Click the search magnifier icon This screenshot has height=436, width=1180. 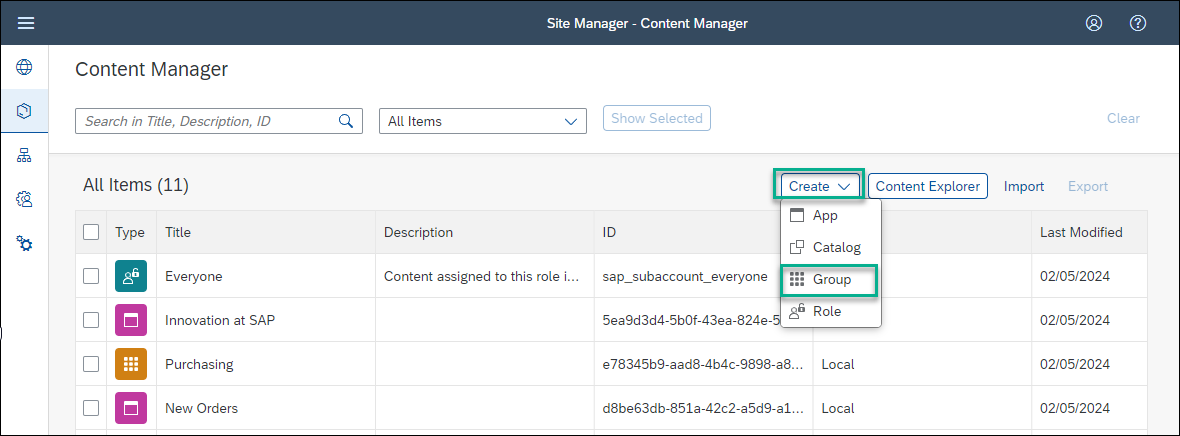click(345, 120)
